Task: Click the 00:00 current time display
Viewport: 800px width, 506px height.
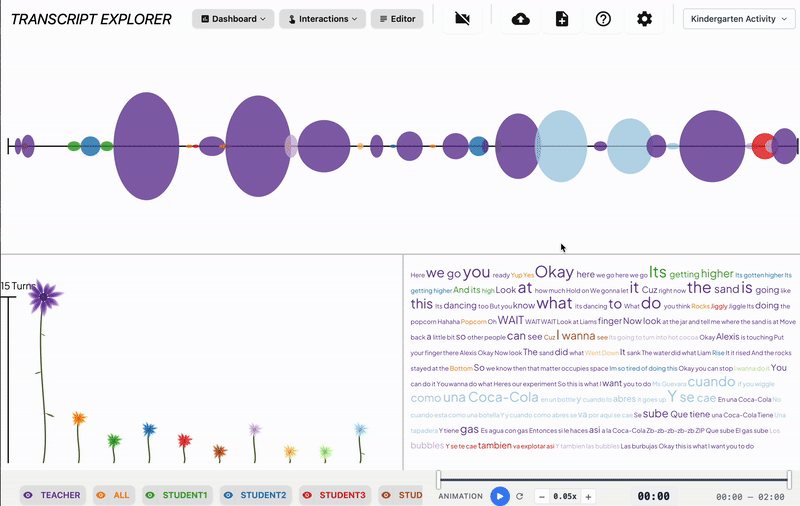Action: tap(654, 496)
